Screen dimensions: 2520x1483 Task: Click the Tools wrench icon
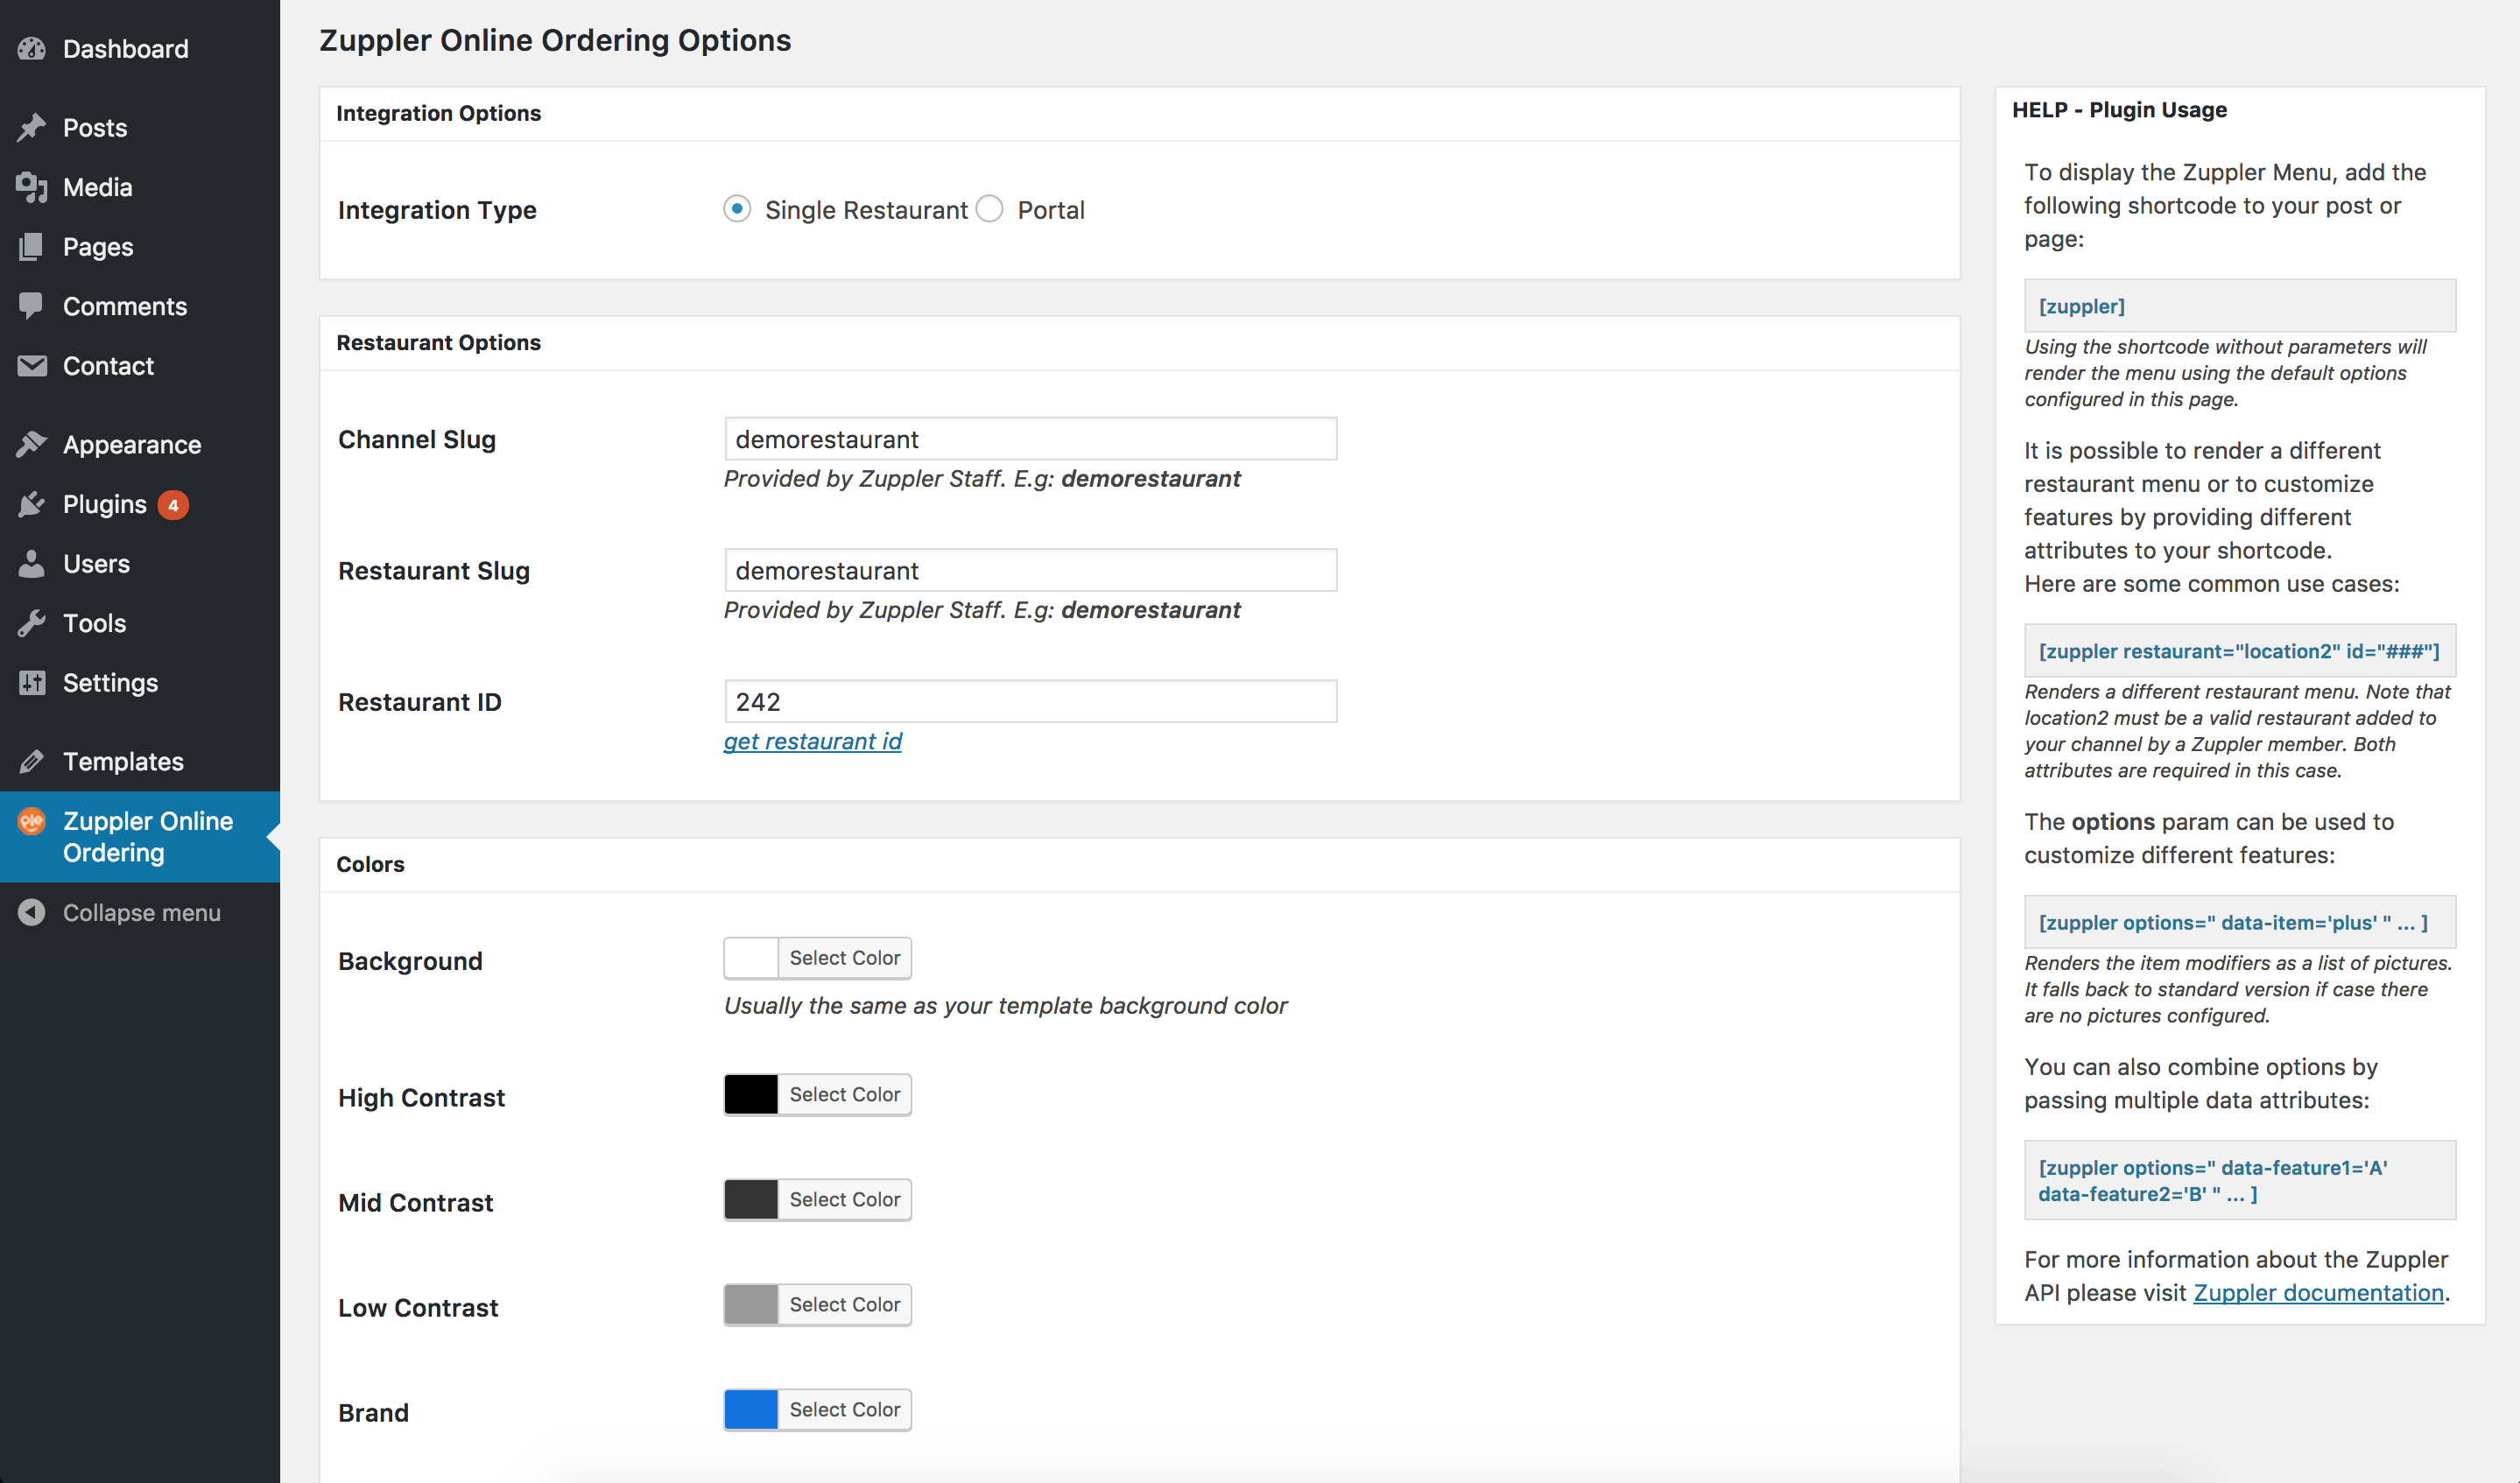coord(32,623)
